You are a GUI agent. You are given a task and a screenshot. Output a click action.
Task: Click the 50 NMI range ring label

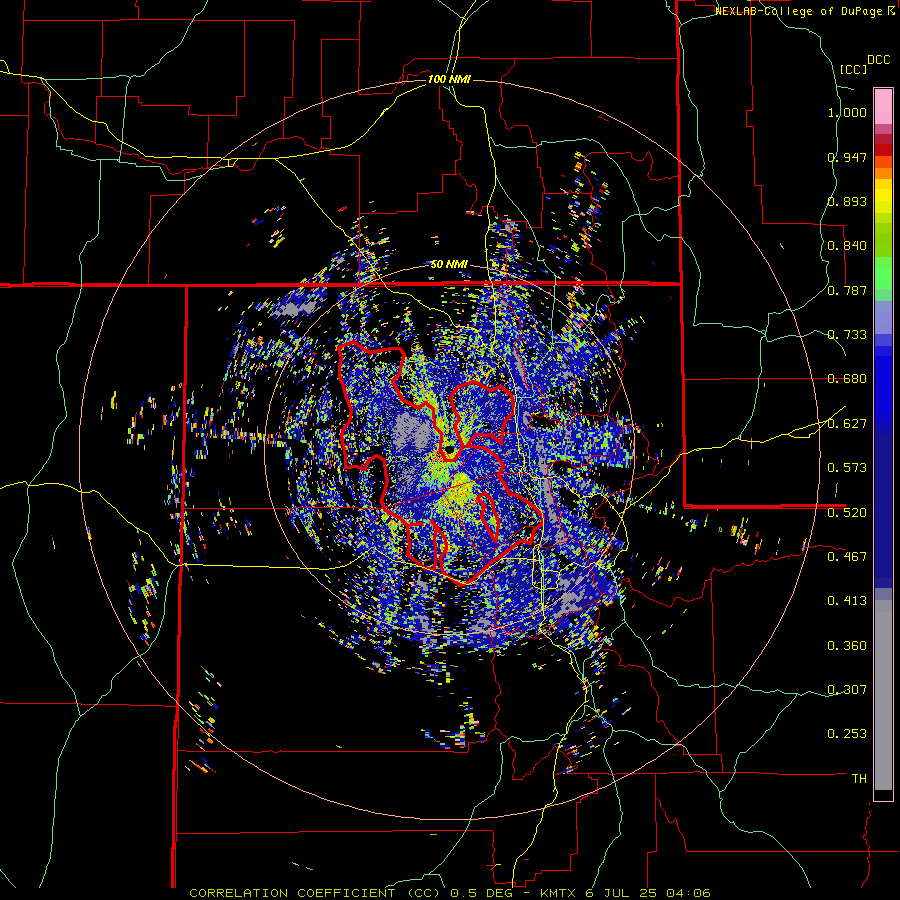click(x=449, y=264)
